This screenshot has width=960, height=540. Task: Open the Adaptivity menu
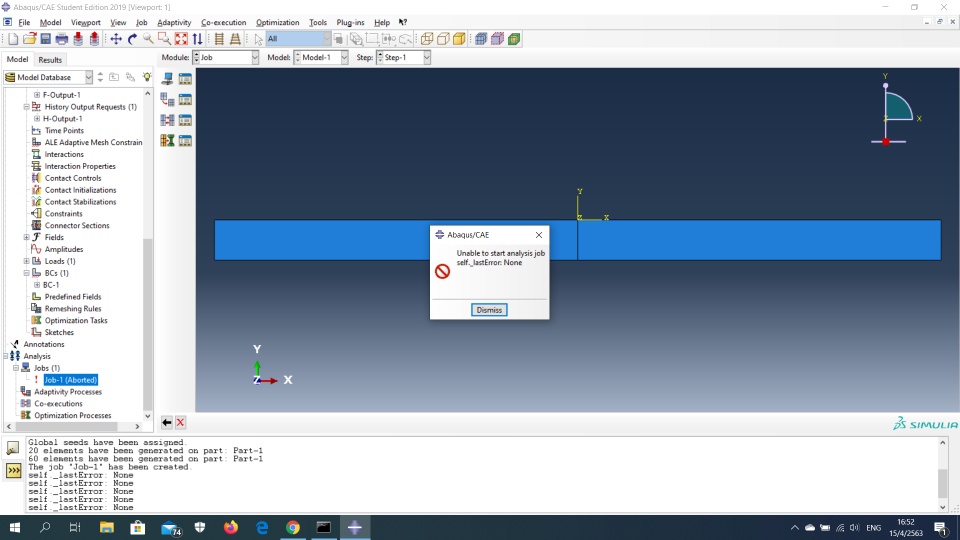click(x=174, y=23)
